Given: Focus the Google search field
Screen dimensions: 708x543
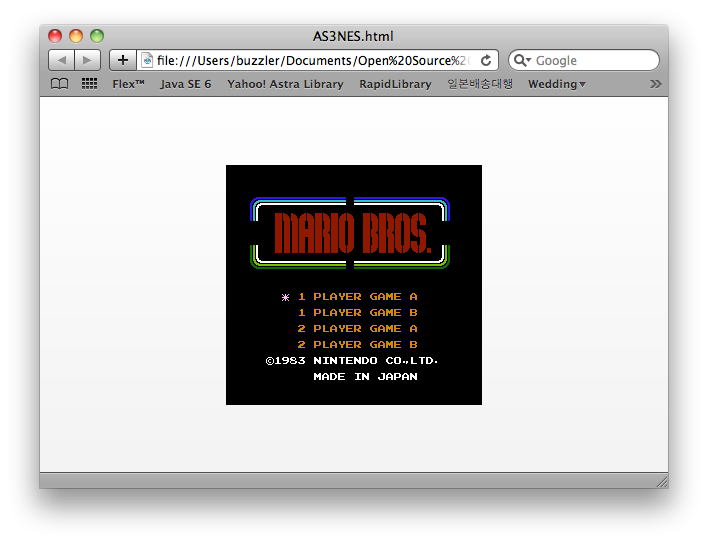Looking at the screenshot, I should click(584, 60).
